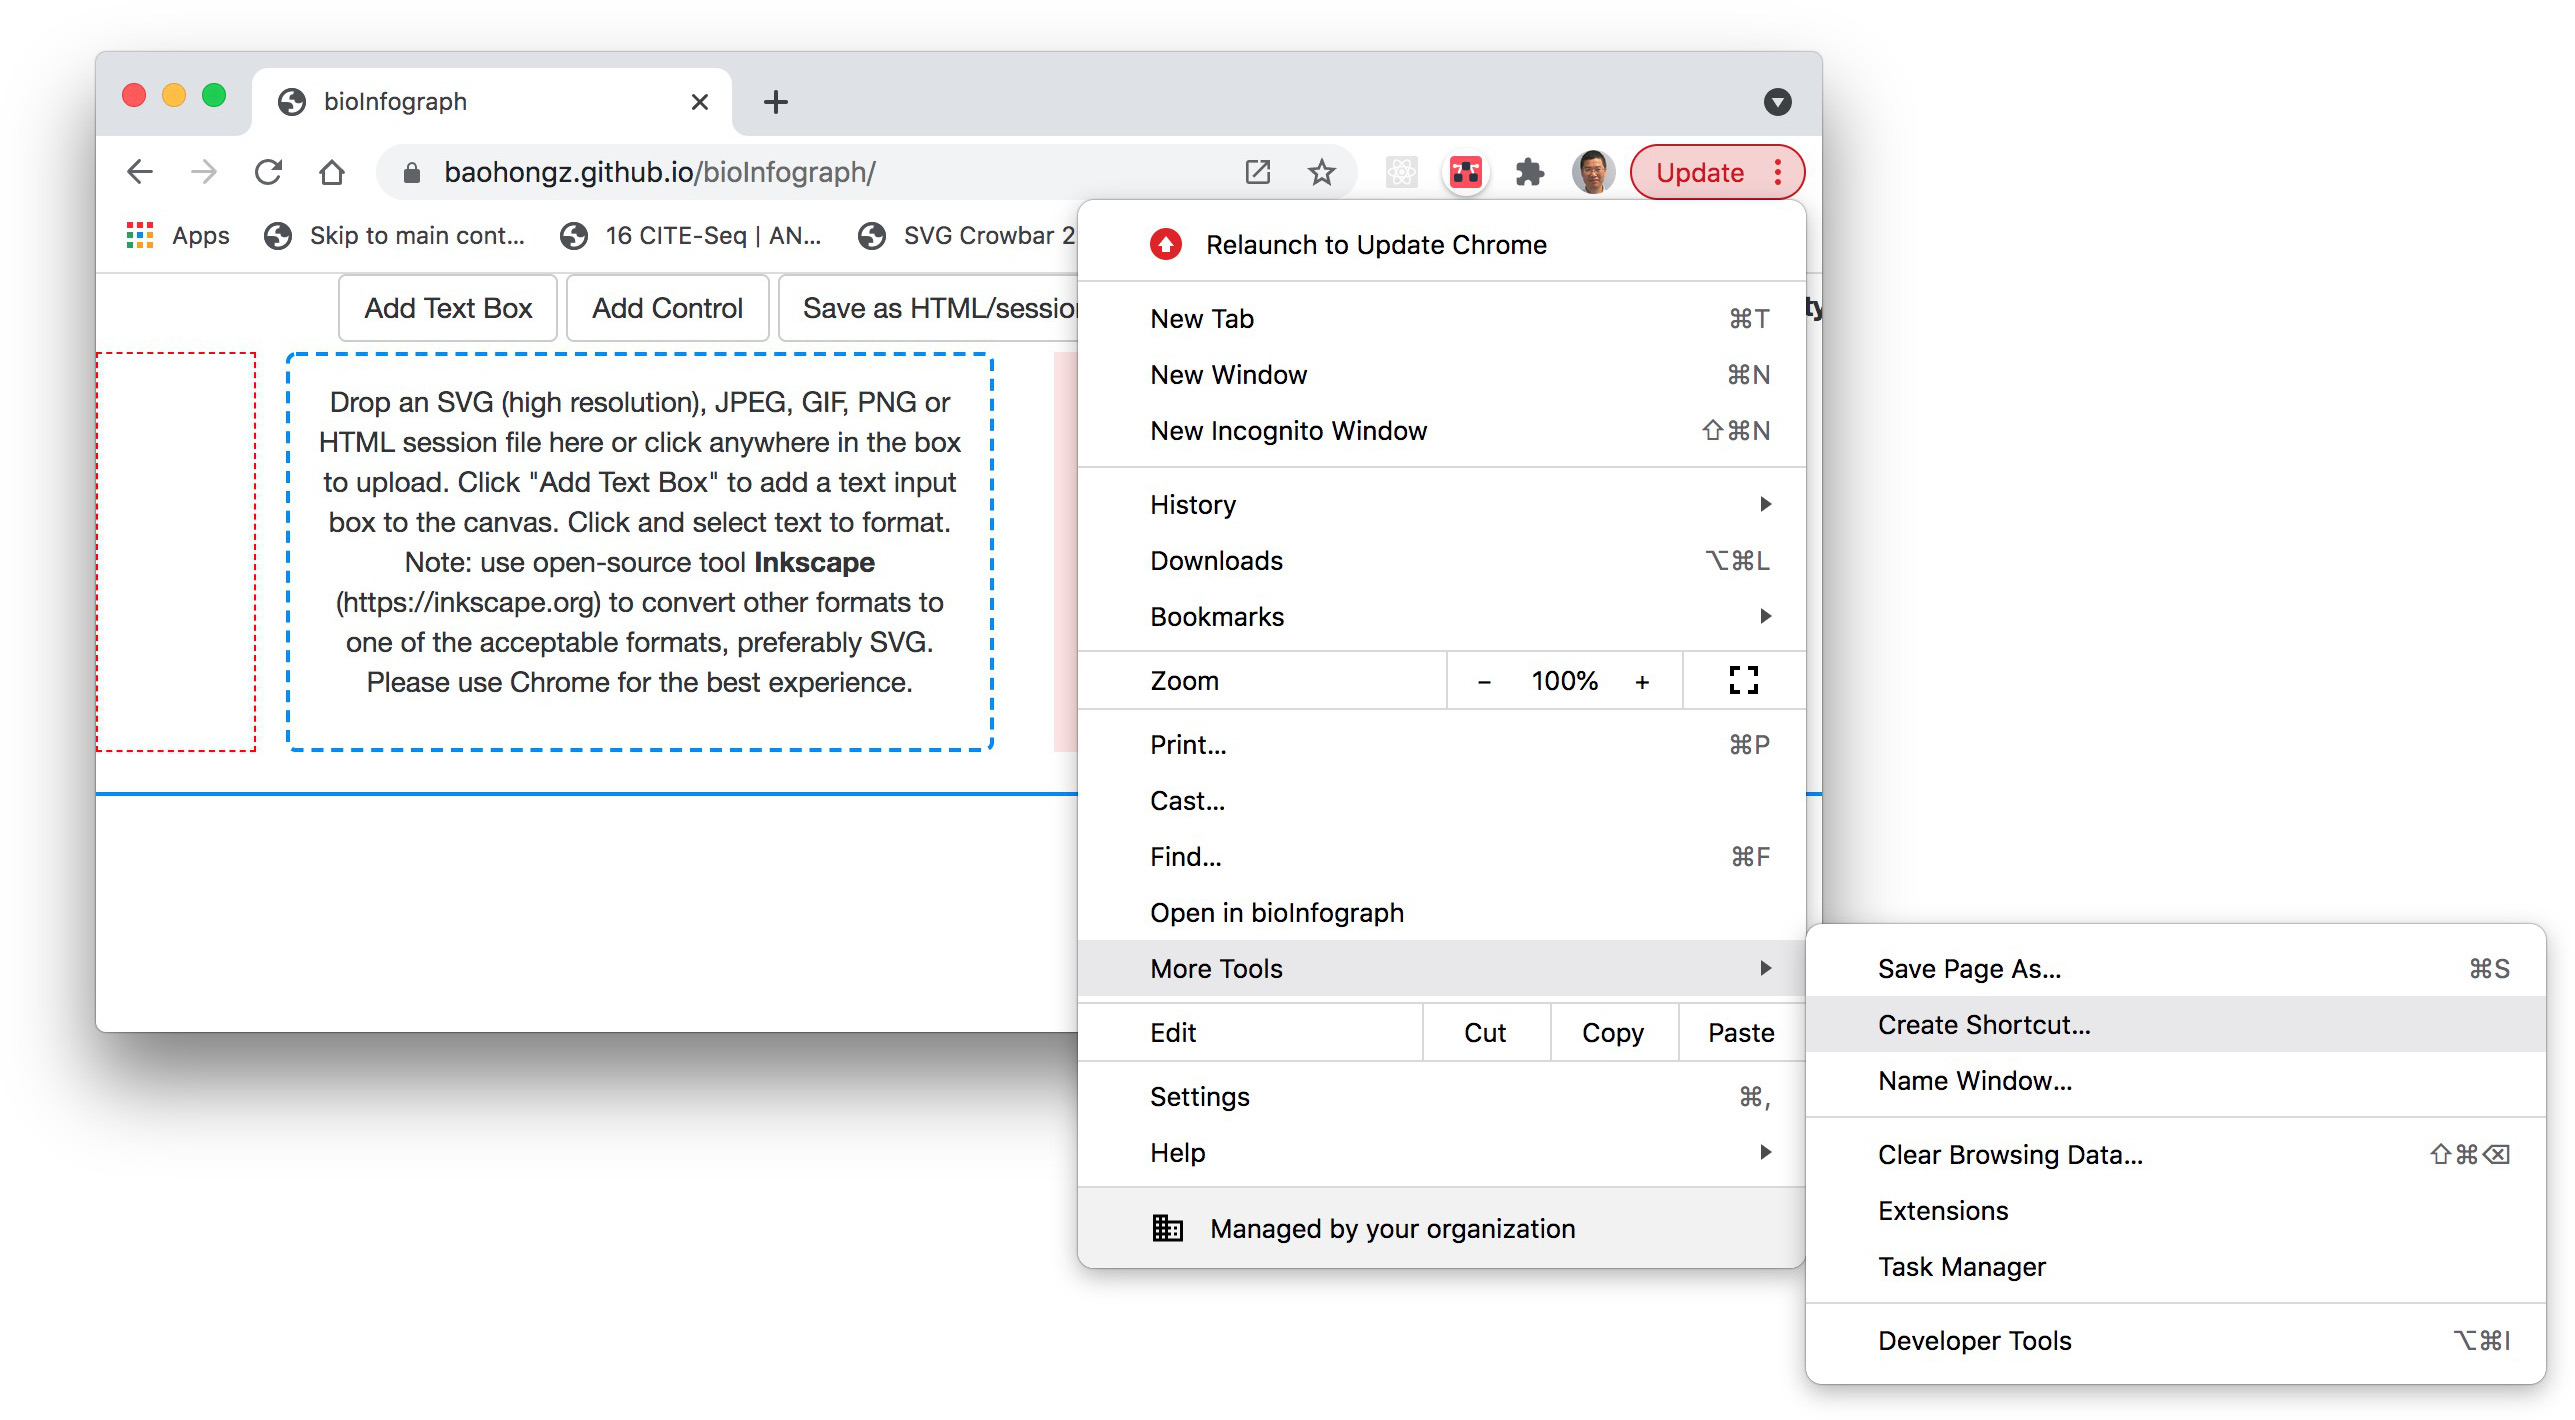
Task: Open Developer Tools from submenu
Action: pos(1974,1340)
